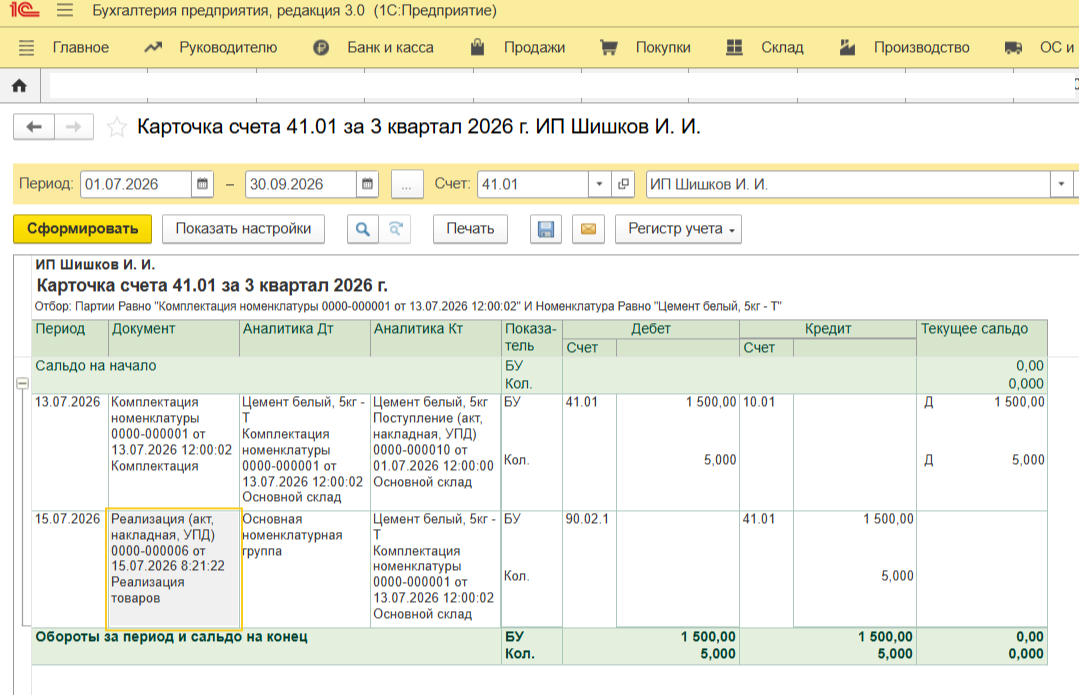Click the ОС truck icon

(x=1013, y=47)
